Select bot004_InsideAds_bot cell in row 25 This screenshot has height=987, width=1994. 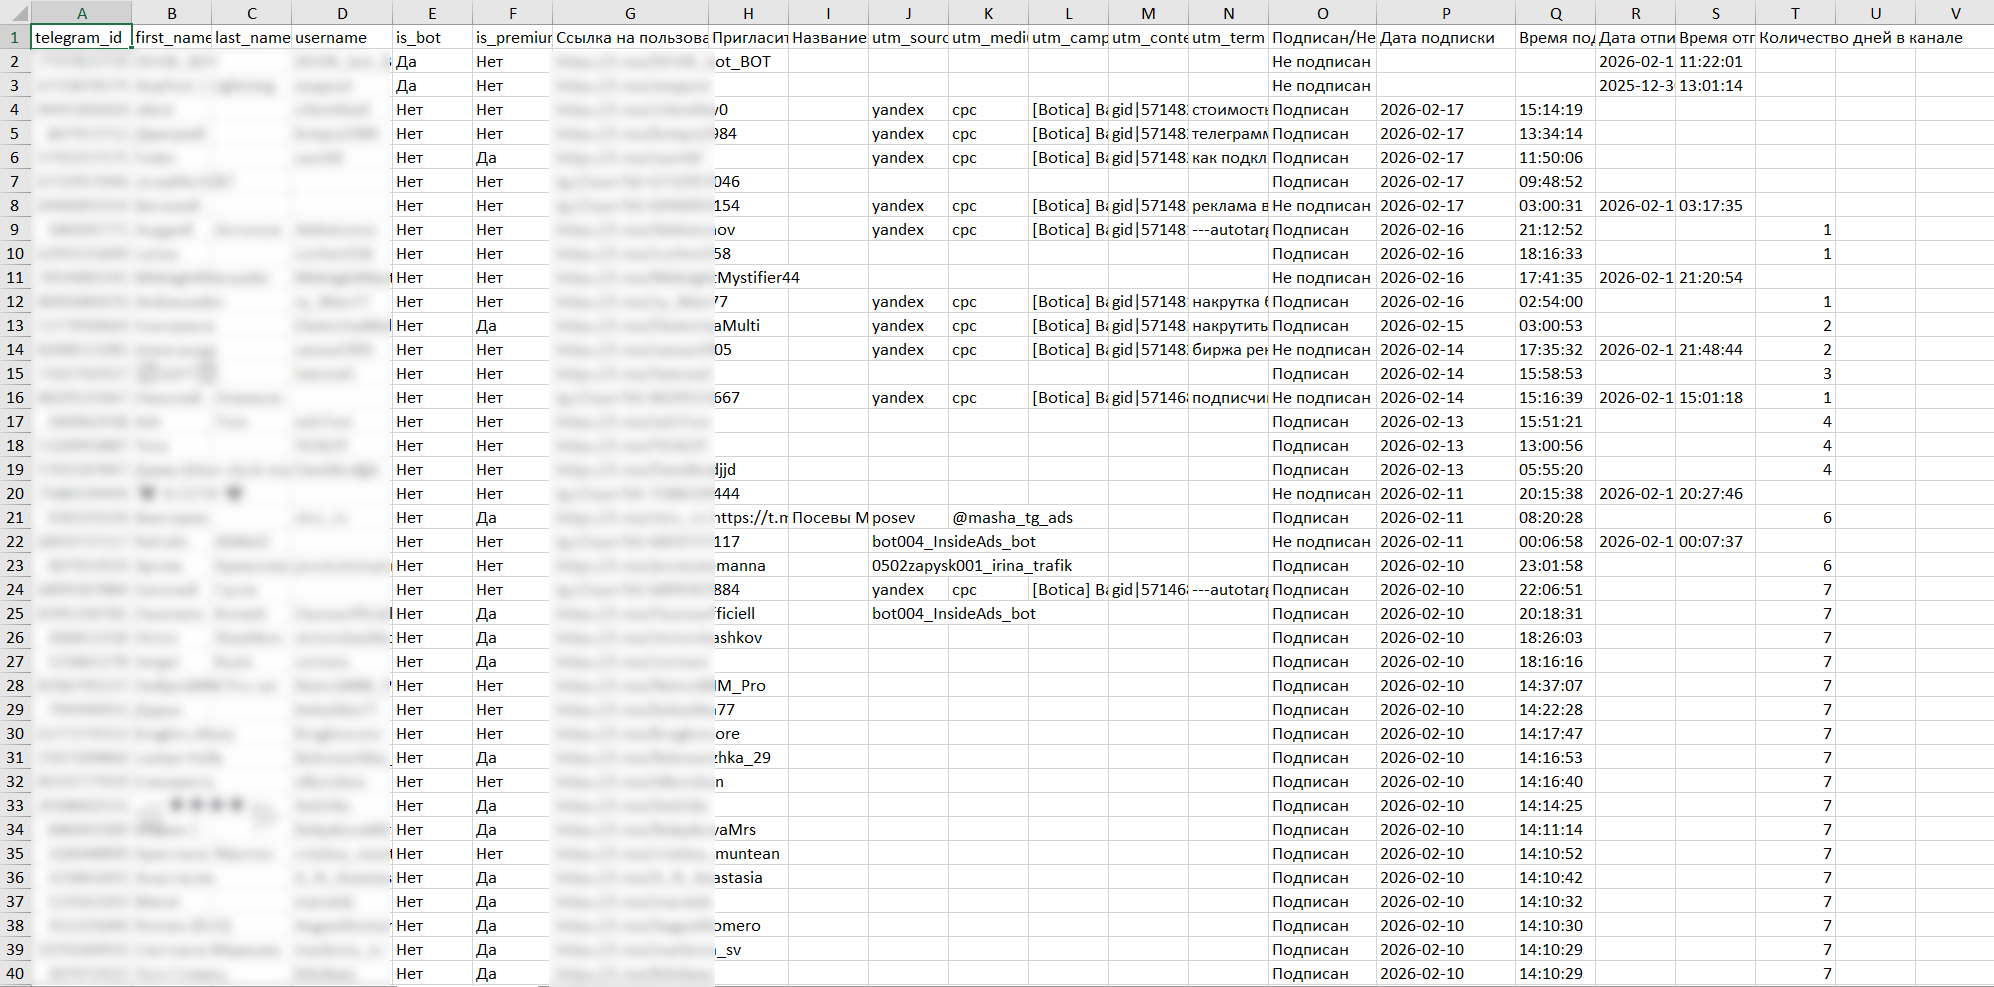(x=953, y=613)
